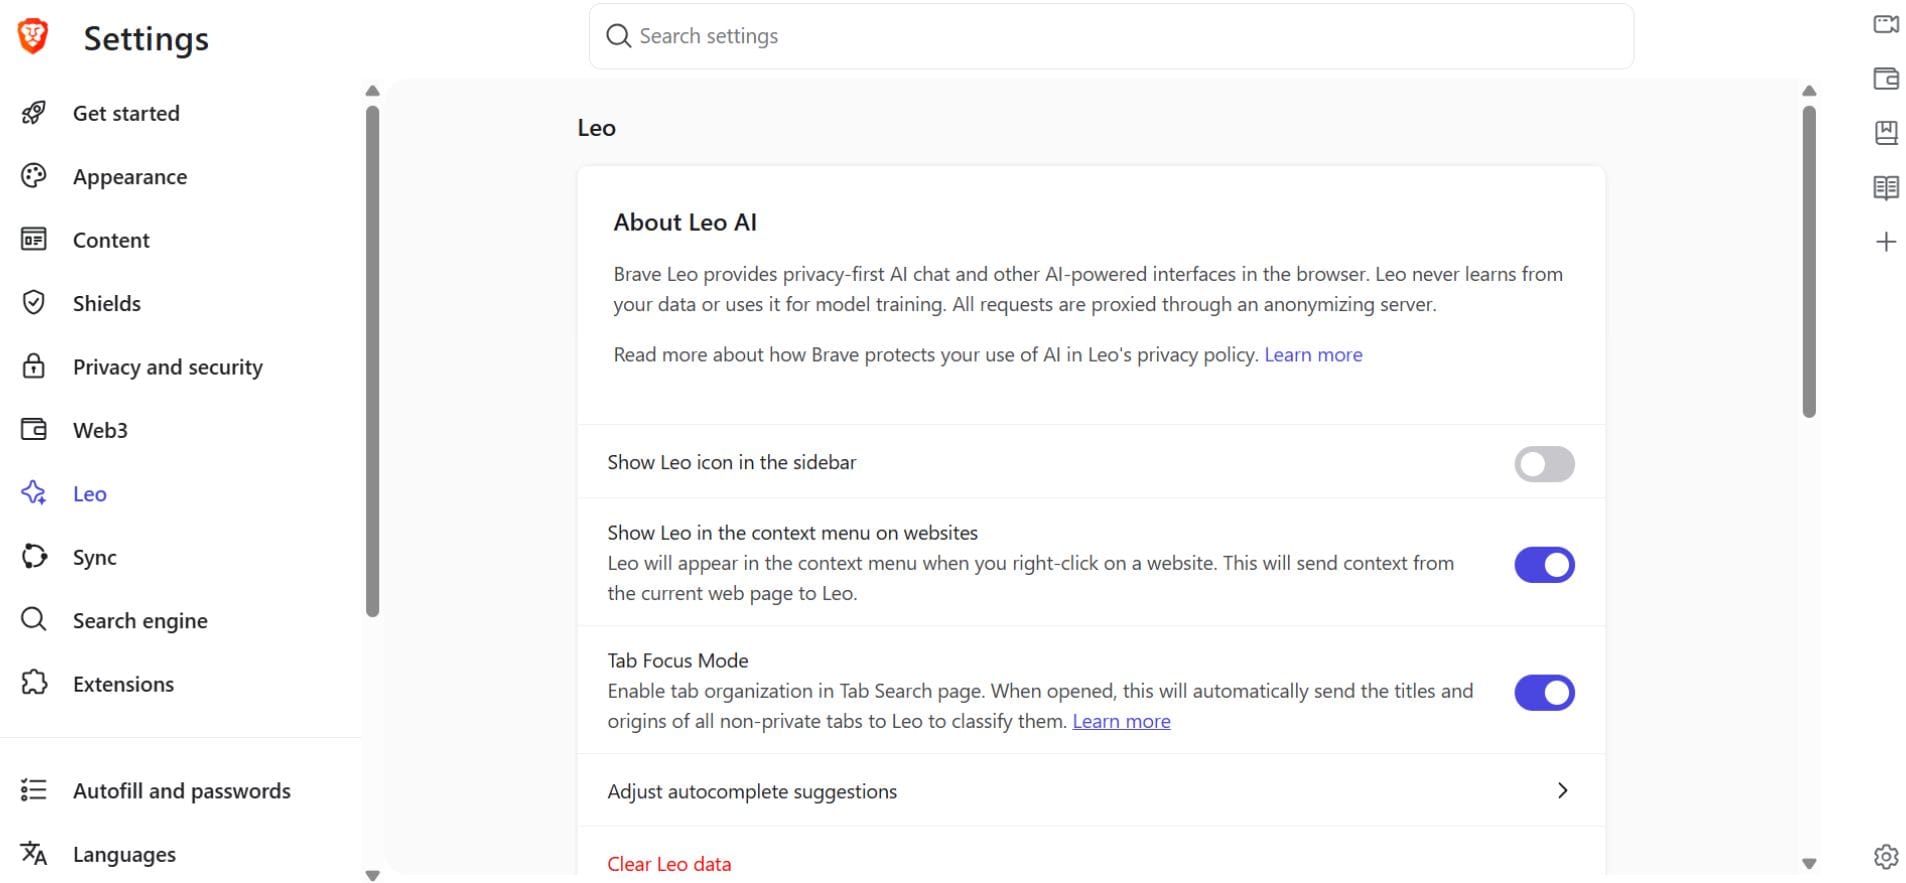1906x883 pixels.
Task: Click the Autofill and passwords list icon
Action: click(34, 790)
